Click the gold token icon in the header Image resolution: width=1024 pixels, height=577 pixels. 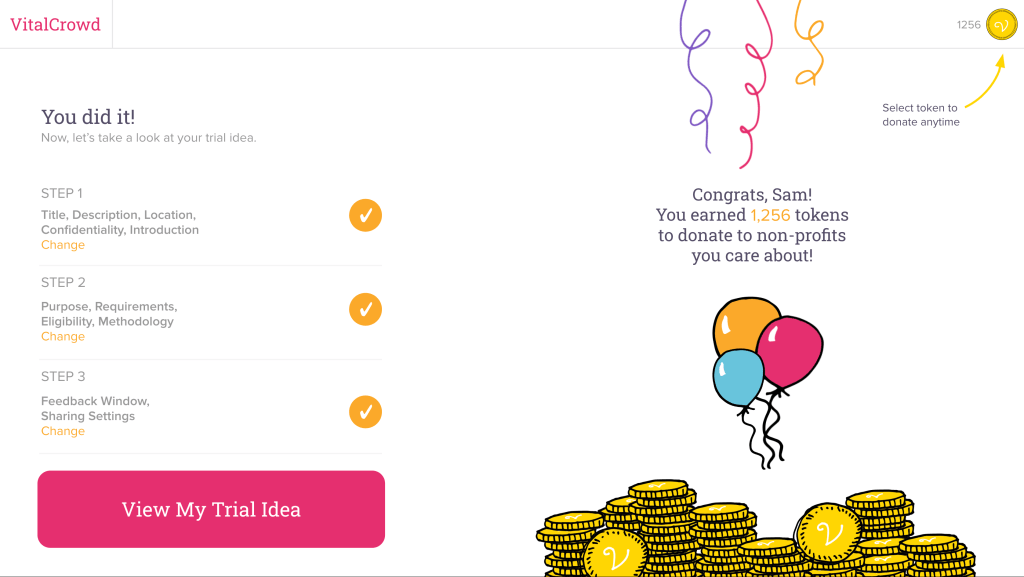click(x=1001, y=25)
